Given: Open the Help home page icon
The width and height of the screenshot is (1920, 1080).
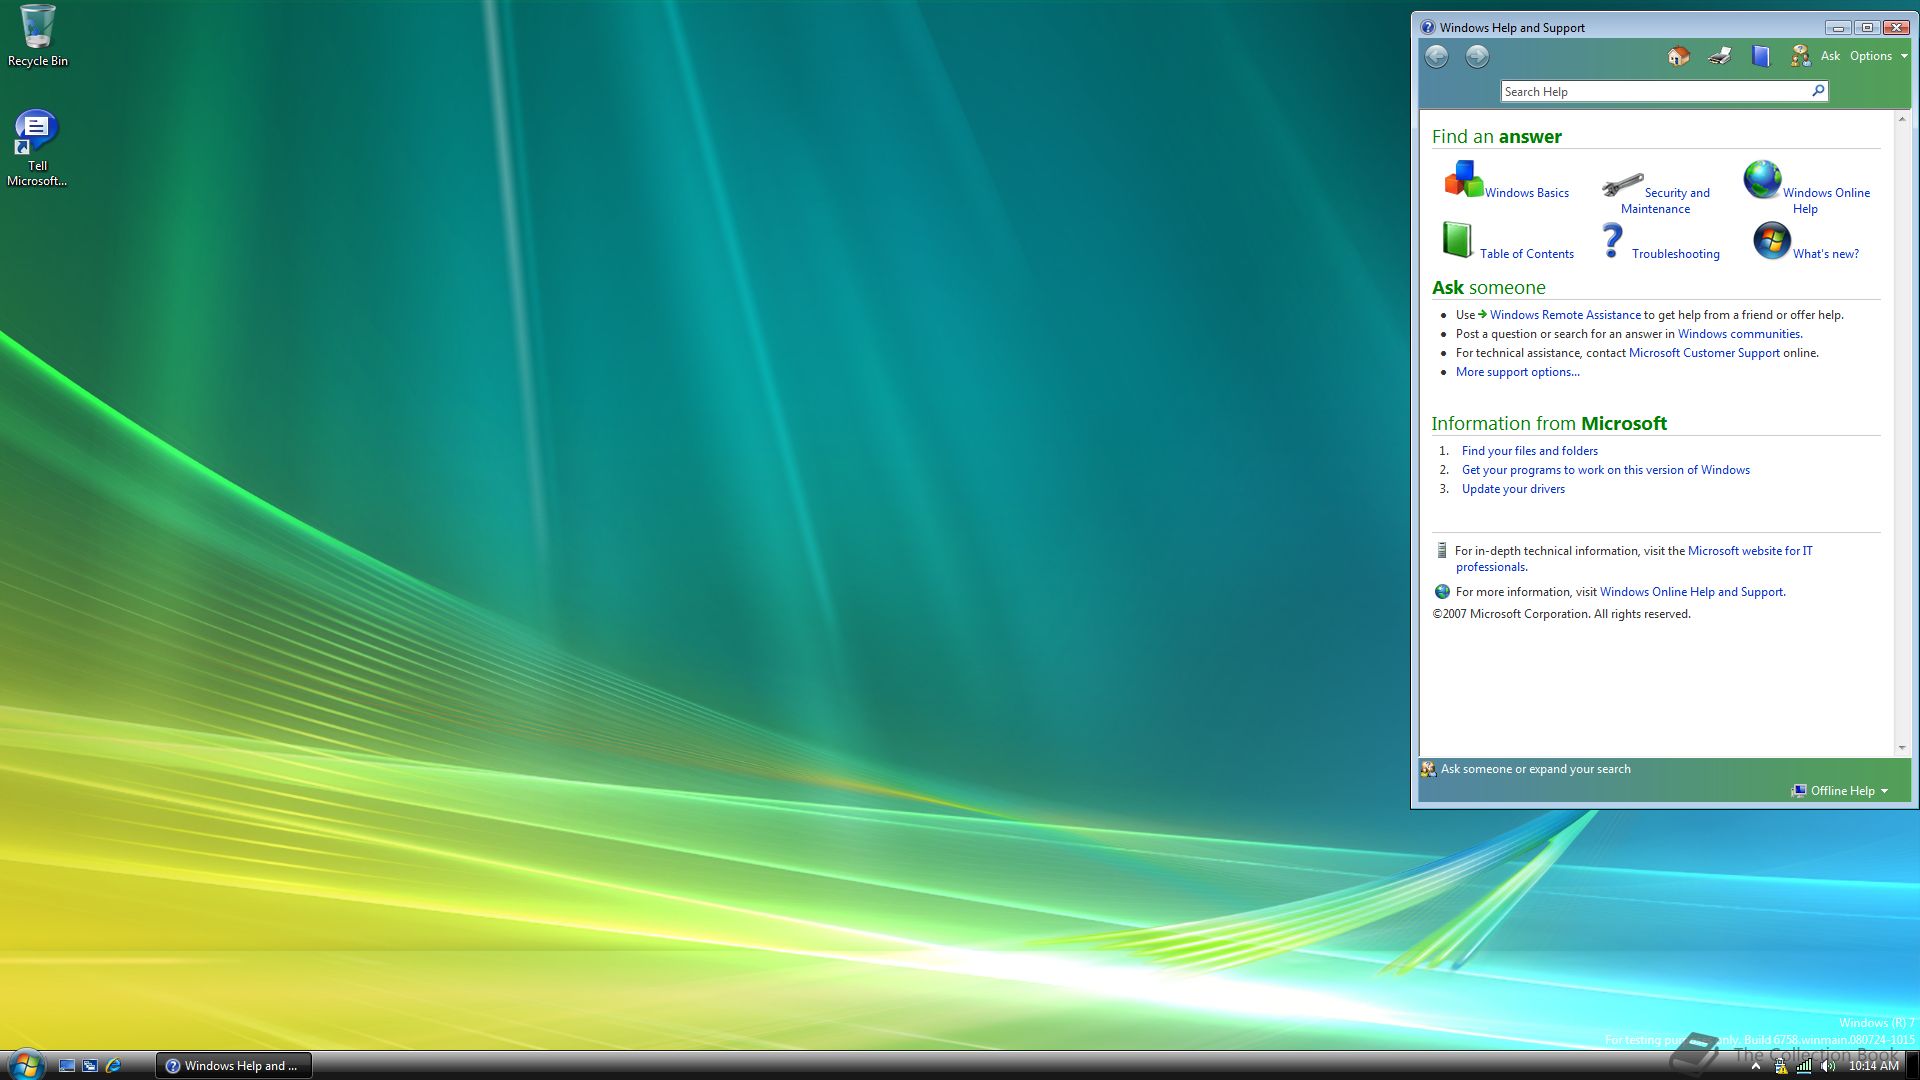Looking at the screenshot, I should [1679, 57].
